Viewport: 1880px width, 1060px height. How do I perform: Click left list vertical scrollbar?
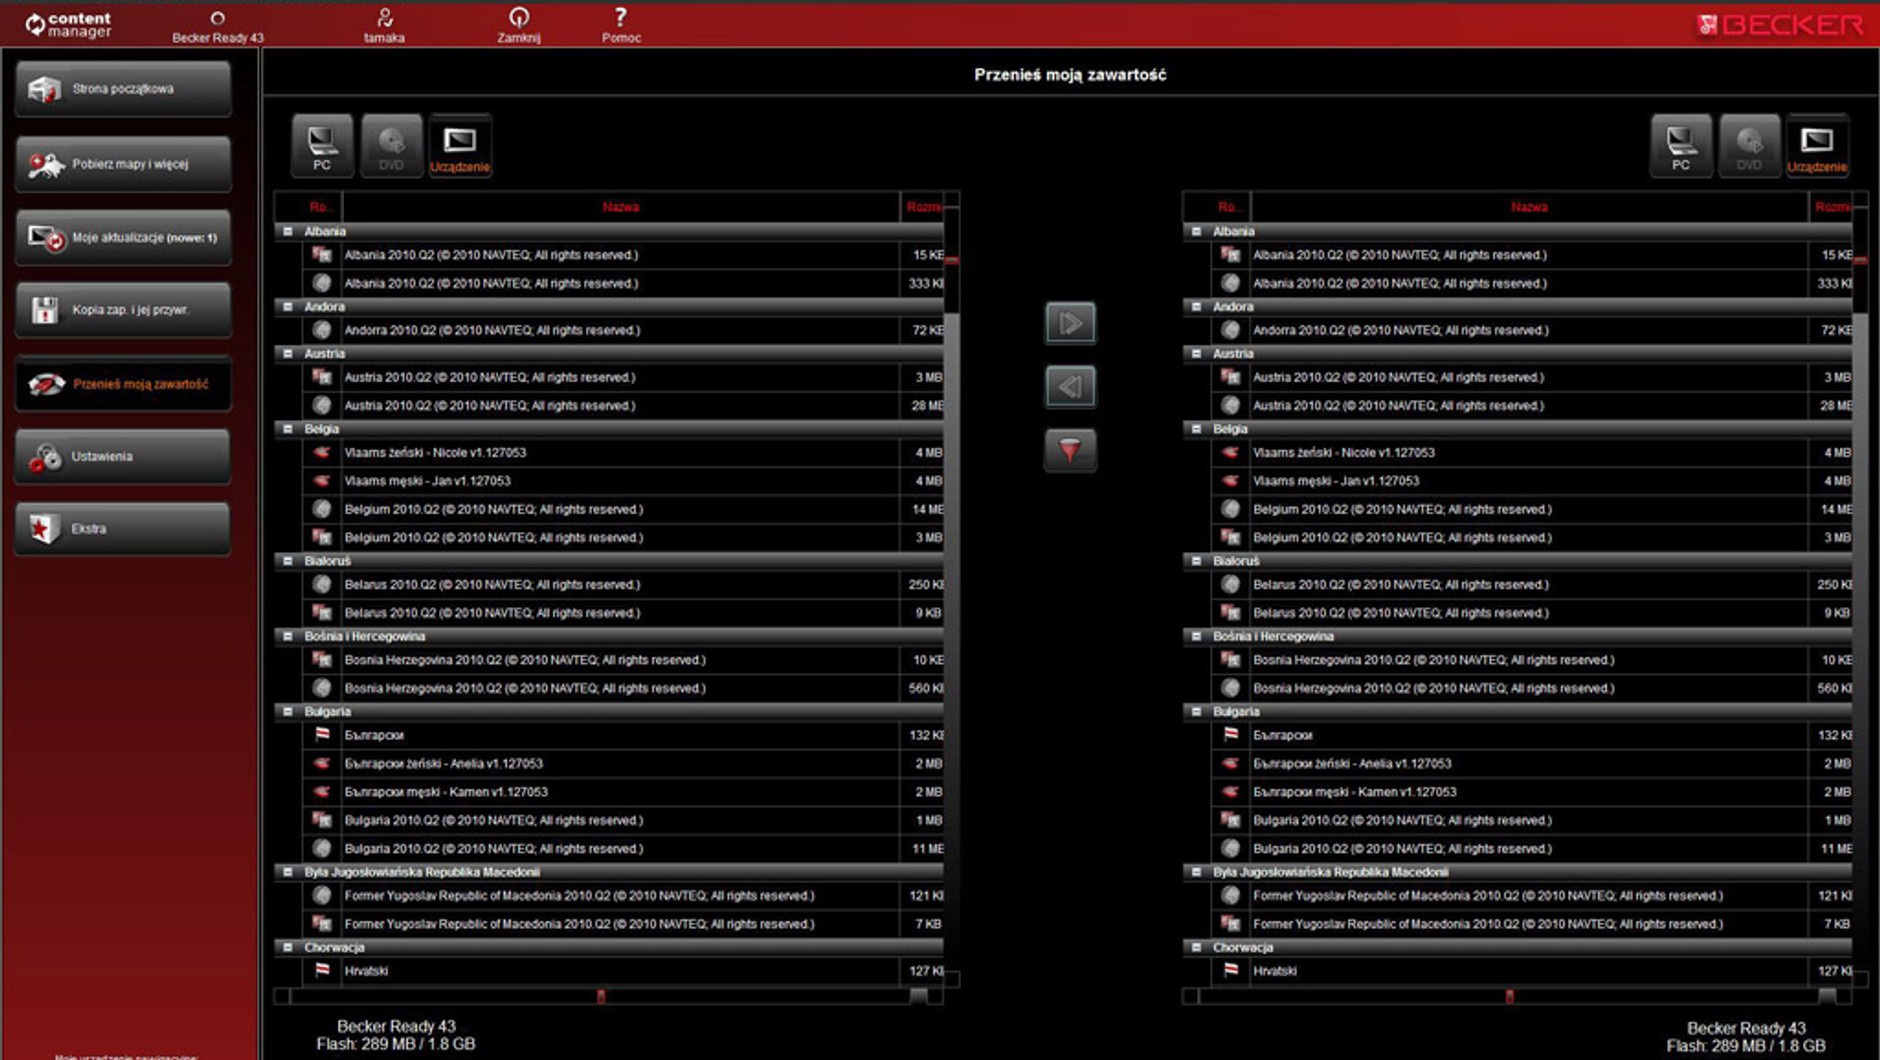pyautogui.click(x=952, y=590)
